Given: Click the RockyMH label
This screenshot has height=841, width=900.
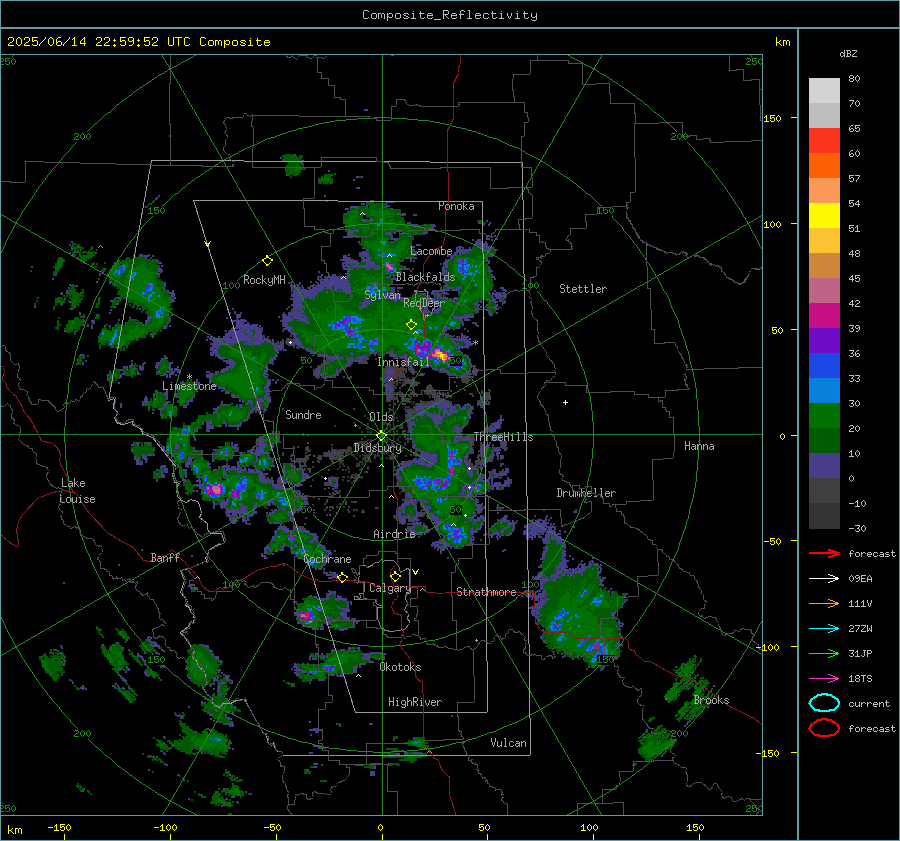Looking at the screenshot, I should 264,280.
